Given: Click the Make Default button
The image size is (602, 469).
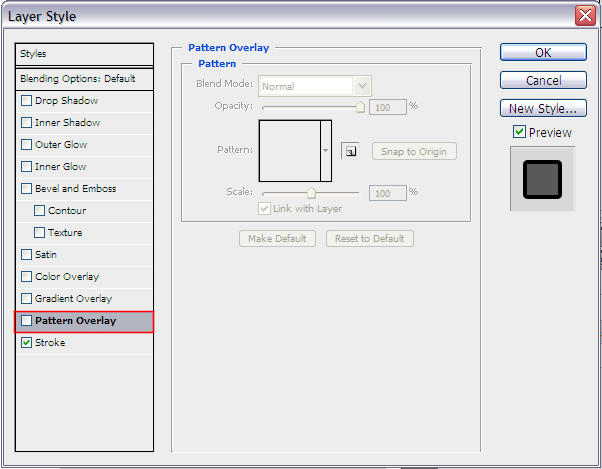Looking at the screenshot, I should (277, 238).
